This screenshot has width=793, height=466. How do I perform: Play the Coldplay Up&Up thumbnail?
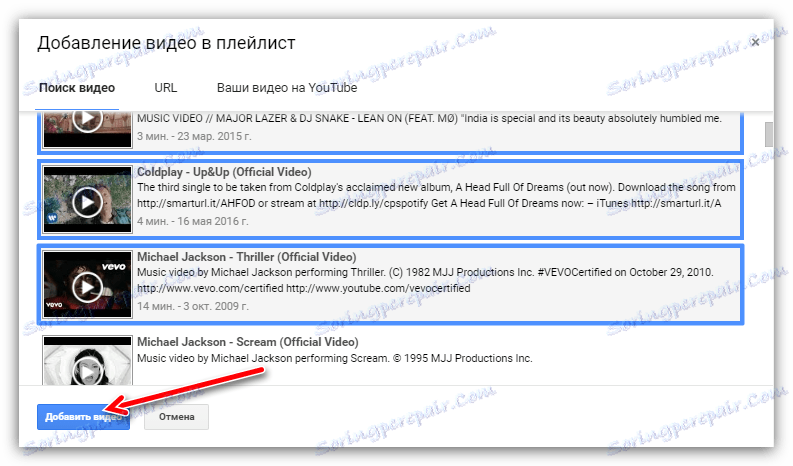click(x=87, y=200)
